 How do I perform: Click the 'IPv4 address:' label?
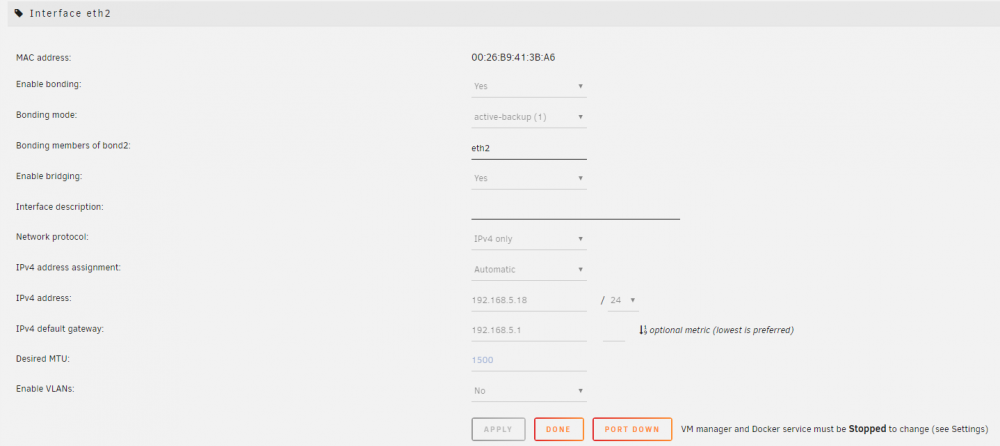[x=43, y=298]
